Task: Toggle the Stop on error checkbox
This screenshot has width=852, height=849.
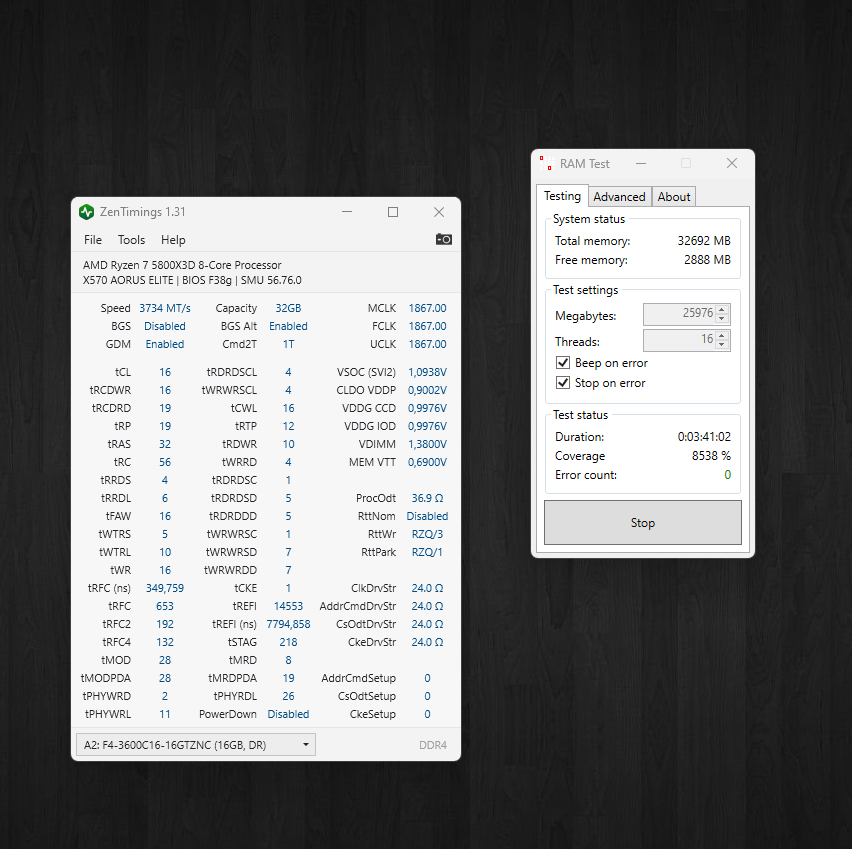Action: click(563, 383)
